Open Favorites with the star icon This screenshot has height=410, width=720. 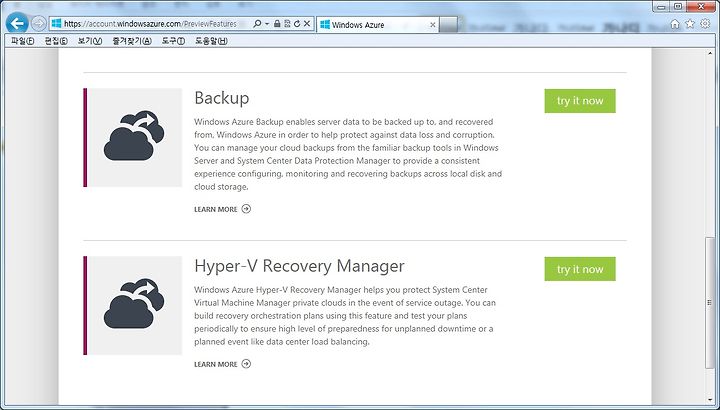click(690, 24)
